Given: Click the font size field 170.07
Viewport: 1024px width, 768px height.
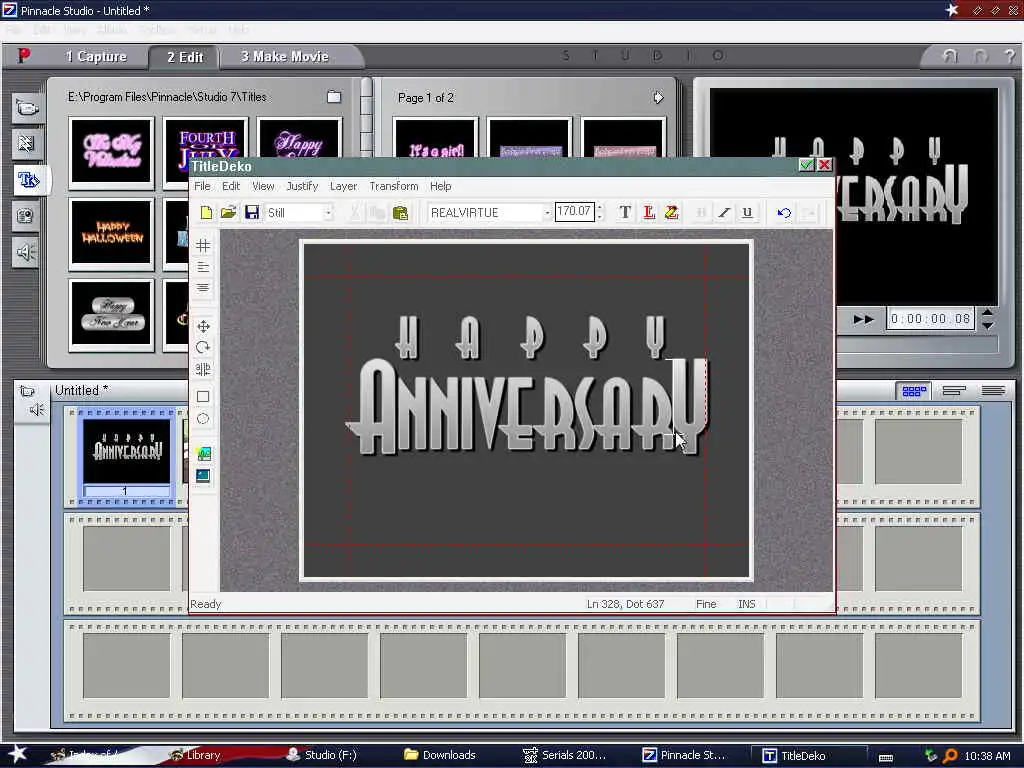Looking at the screenshot, I should click(575, 212).
